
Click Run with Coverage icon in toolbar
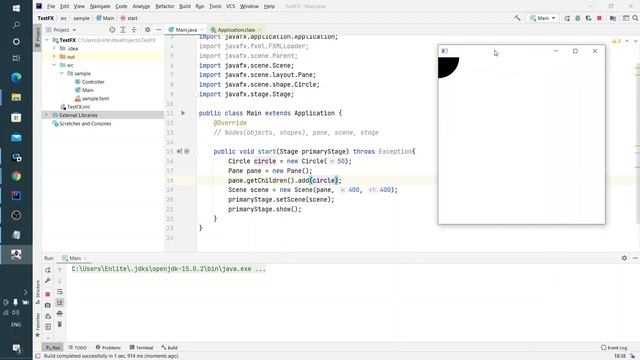(588, 18)
